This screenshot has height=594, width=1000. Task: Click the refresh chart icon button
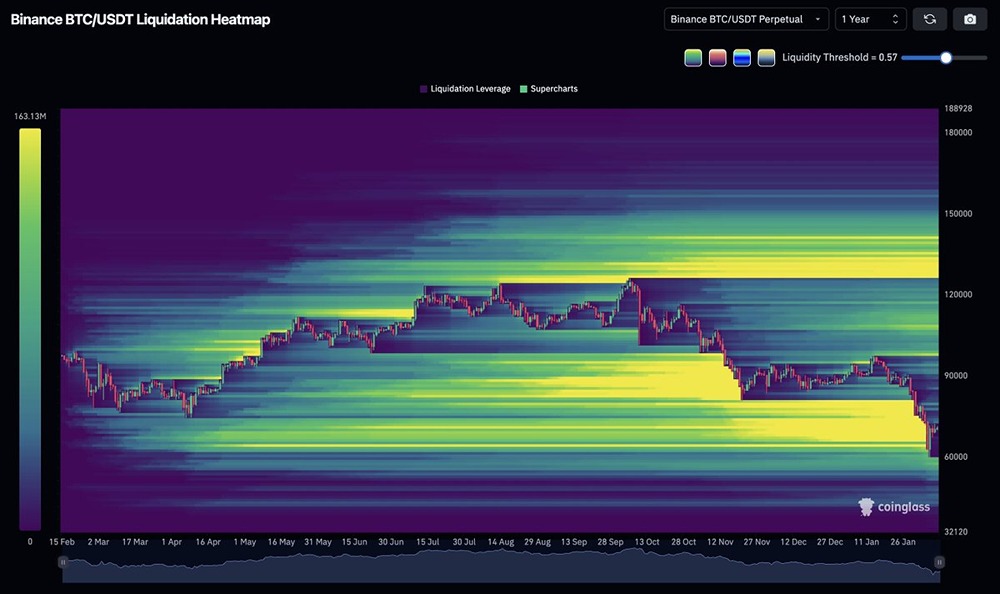pyautogui.click(x=929, y=19)
